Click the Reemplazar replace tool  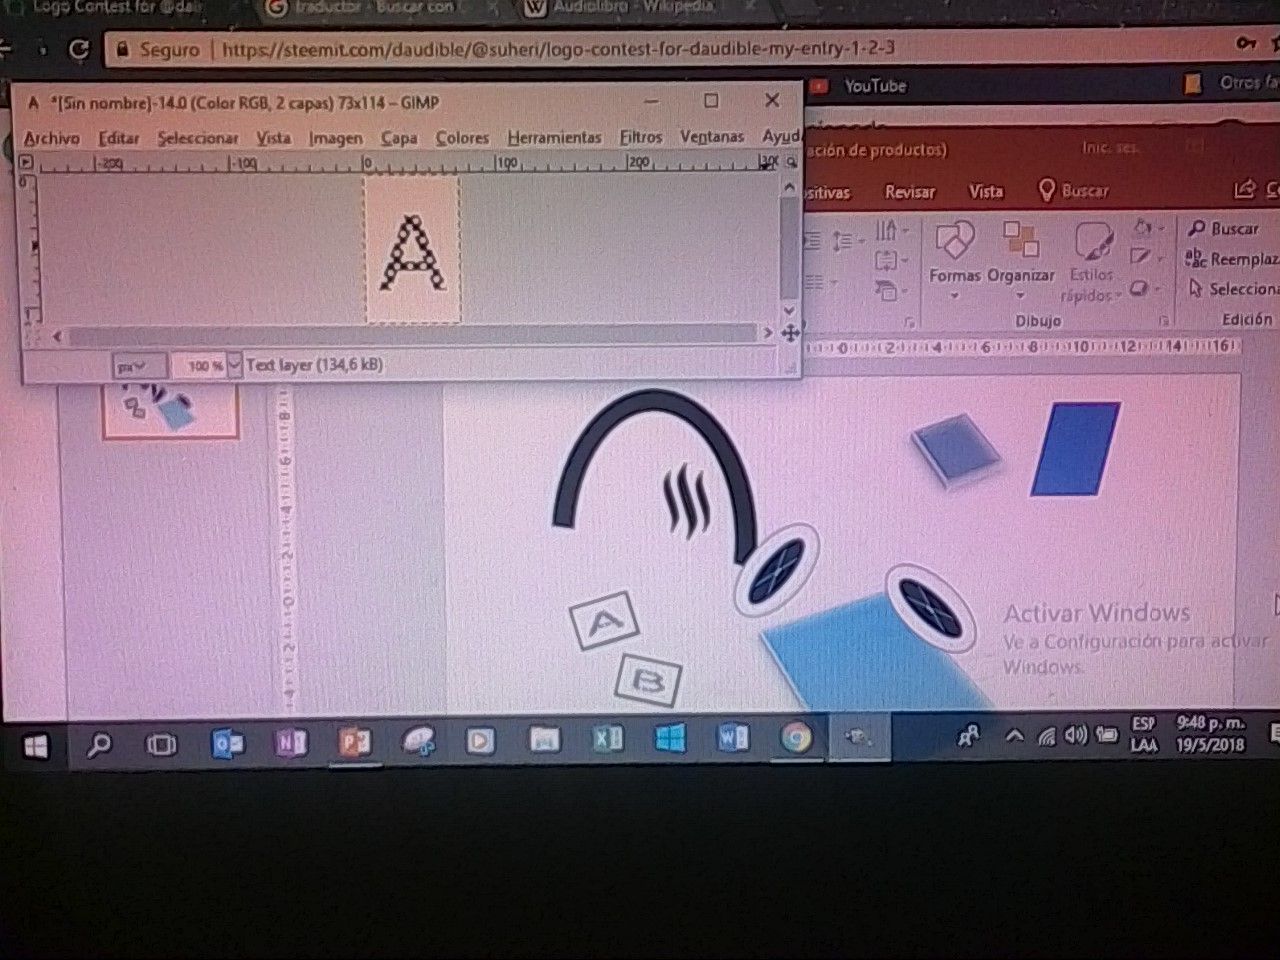click(x=1232, y=259)
